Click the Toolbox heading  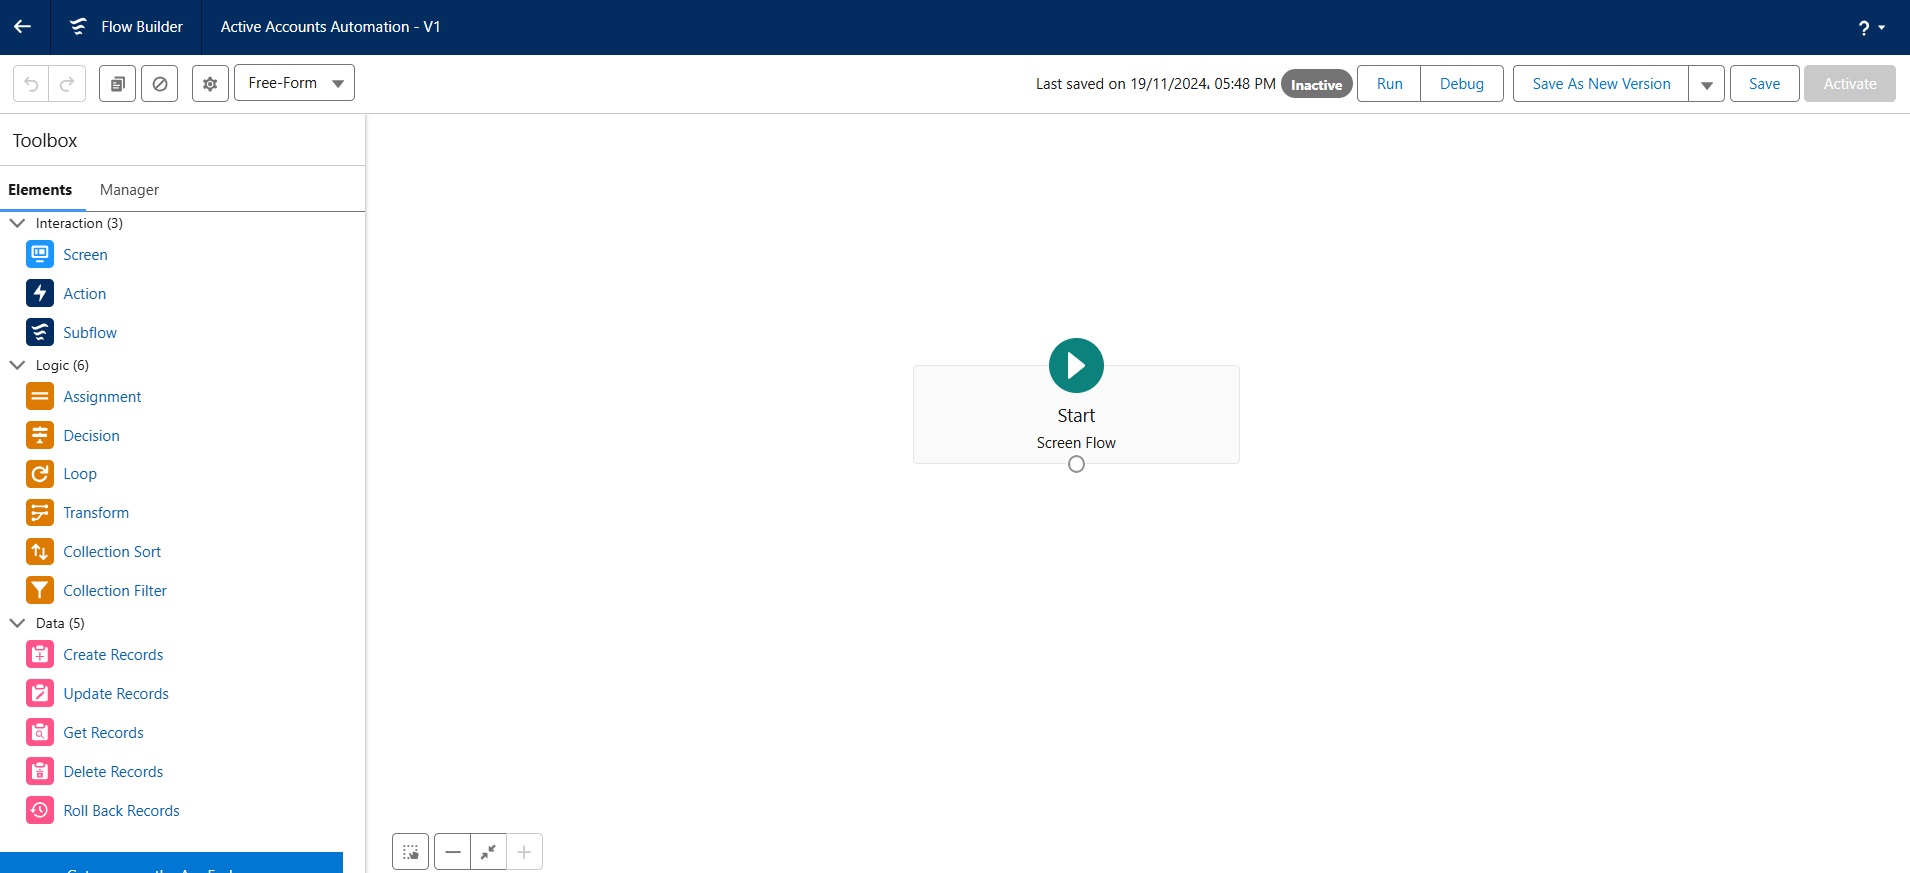tap(45, 141)
